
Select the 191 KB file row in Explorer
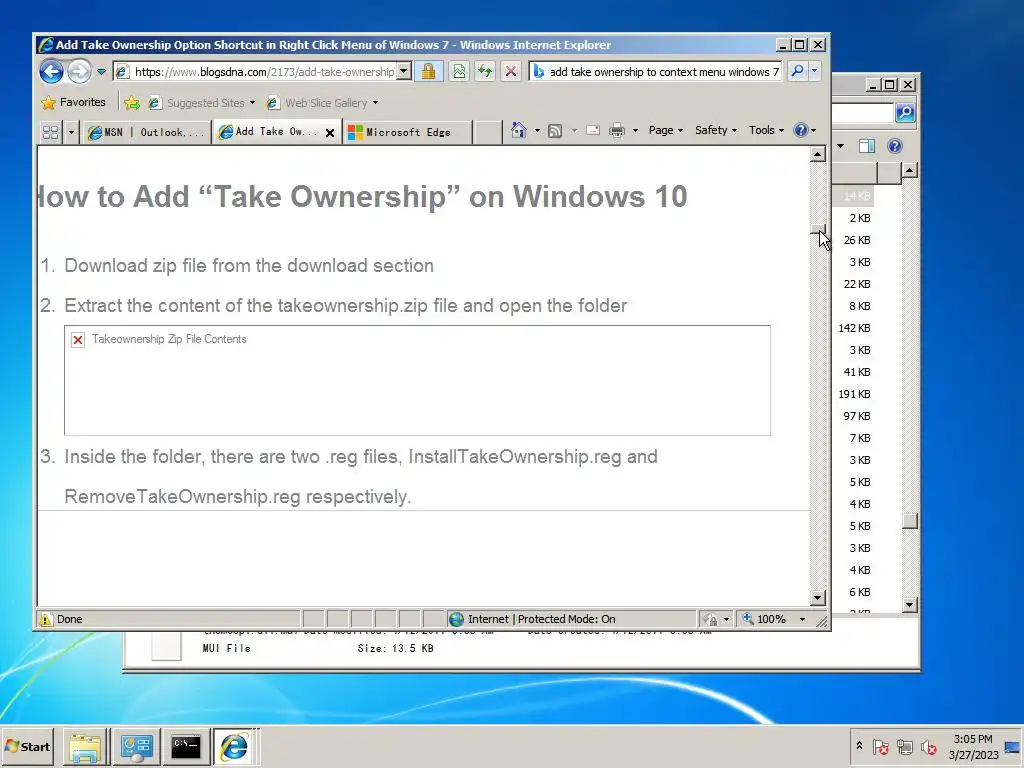[x=854, y=394]
